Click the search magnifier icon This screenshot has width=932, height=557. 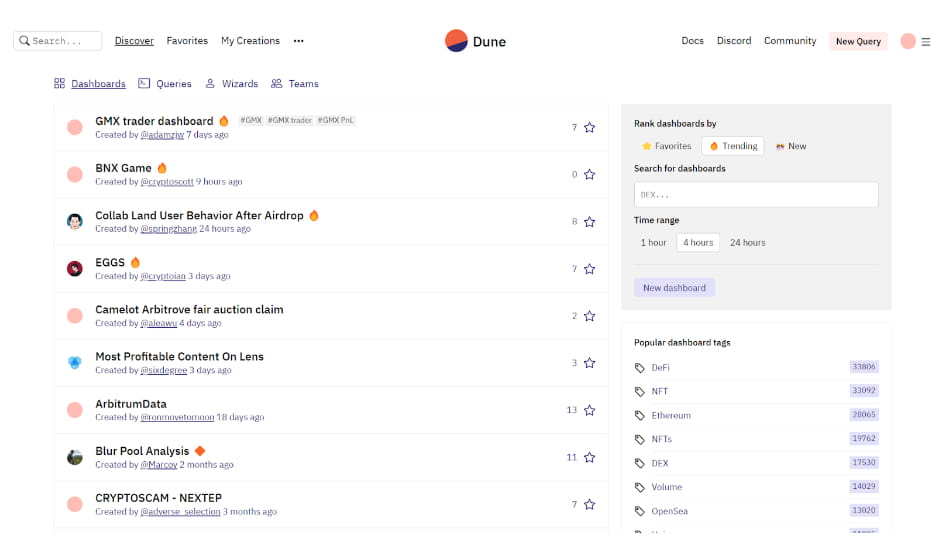pos(24,40)
